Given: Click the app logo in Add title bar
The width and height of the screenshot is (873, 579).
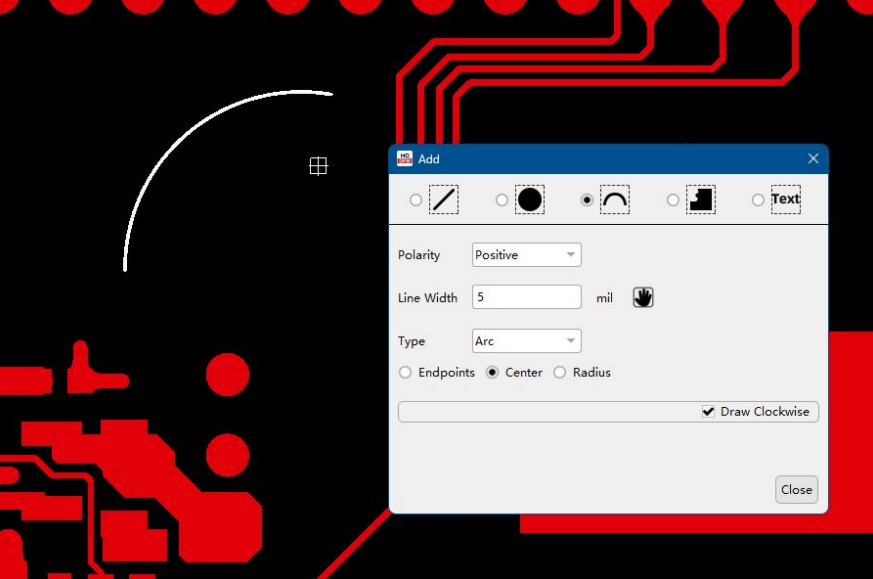Looking at the screenshot, I should (x=405, y=159).
